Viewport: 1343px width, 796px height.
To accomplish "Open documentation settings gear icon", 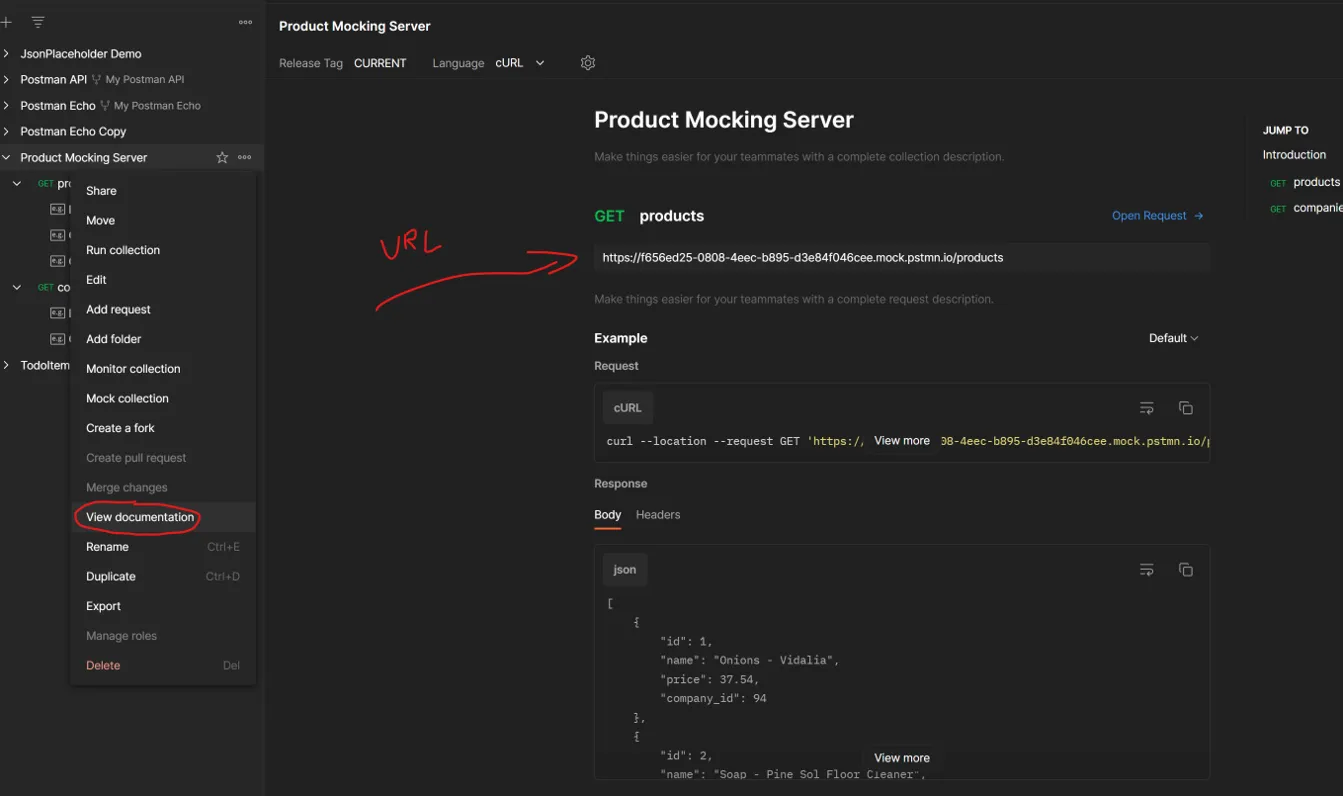I will pyautogui.click(x=588, y=63).
